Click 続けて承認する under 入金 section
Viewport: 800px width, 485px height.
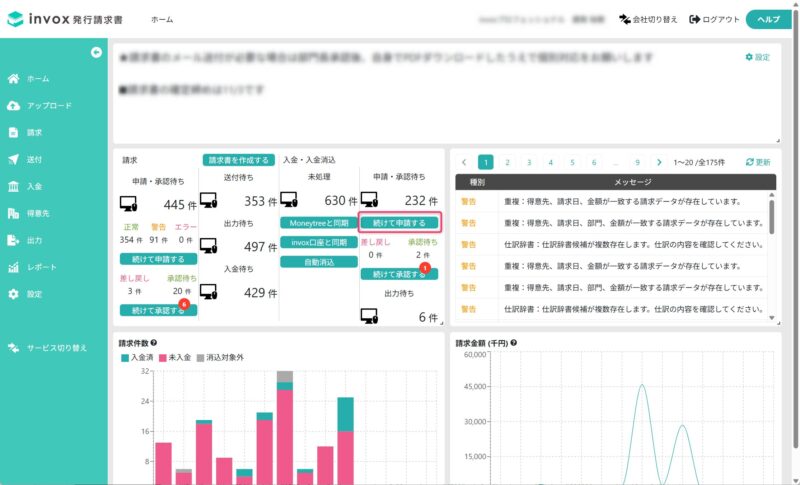pyautogui.click(x=399, y=274)
